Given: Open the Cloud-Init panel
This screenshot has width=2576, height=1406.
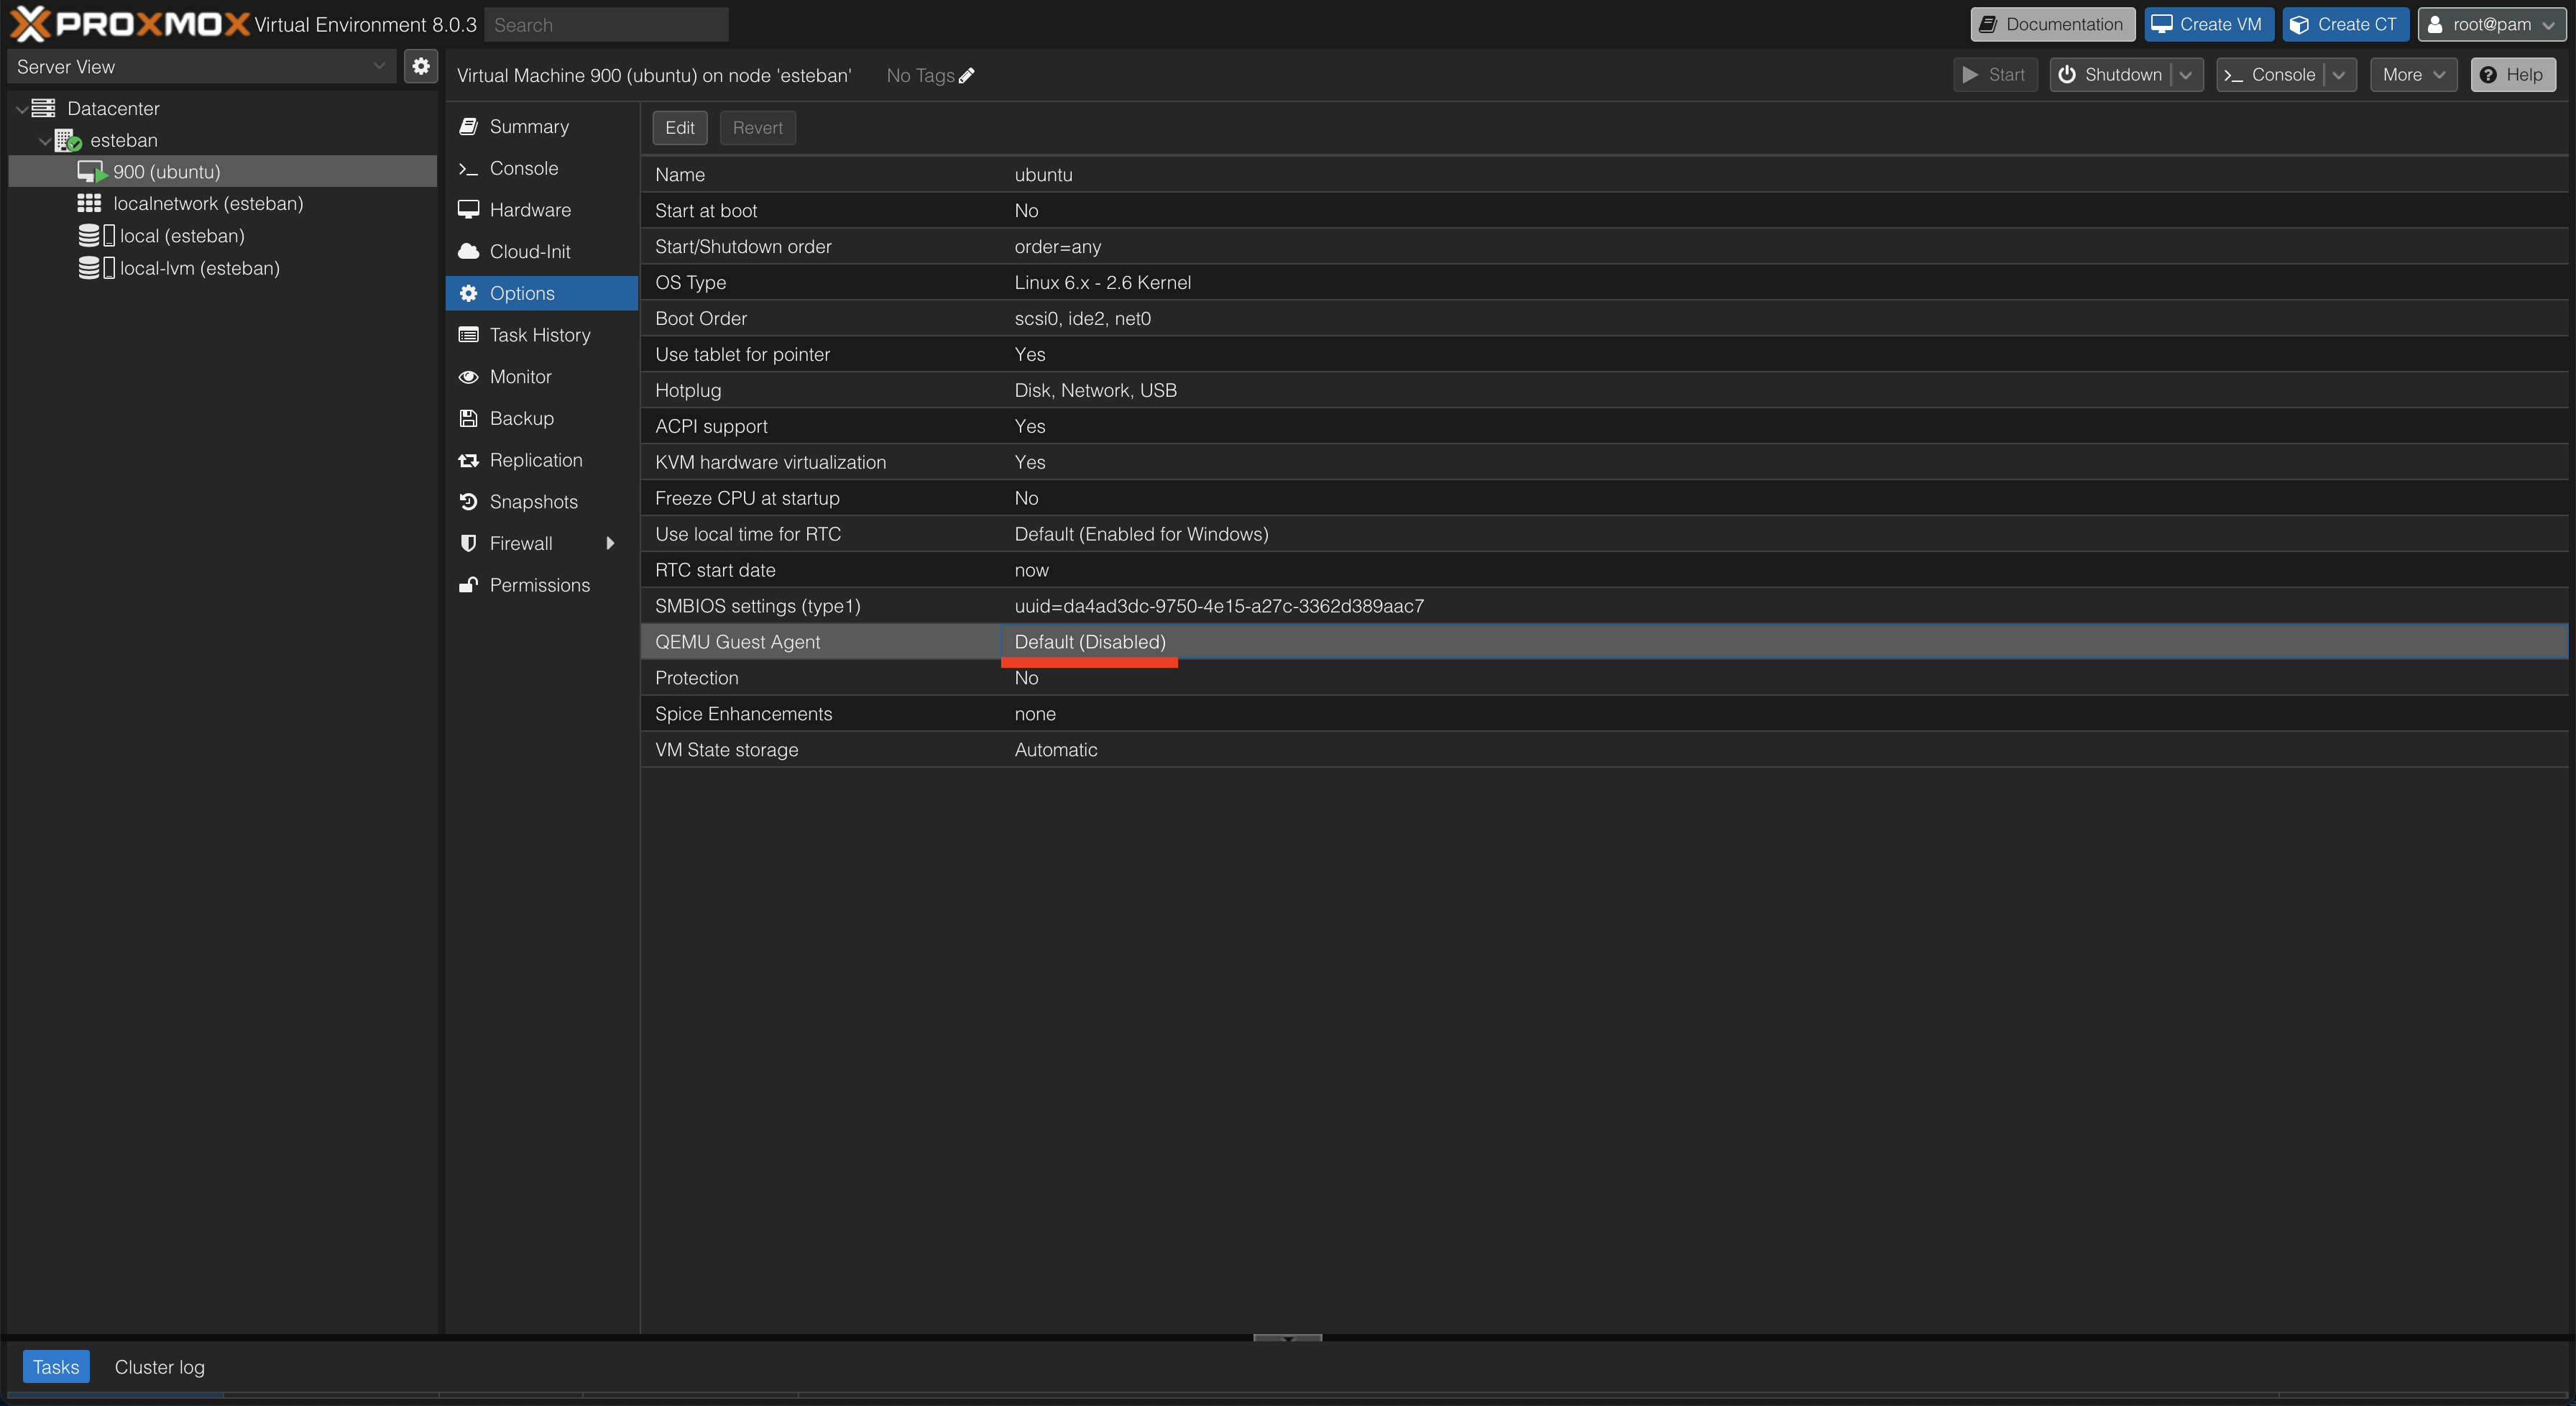Looking at the screenshot, I should [x=542, y=251].
